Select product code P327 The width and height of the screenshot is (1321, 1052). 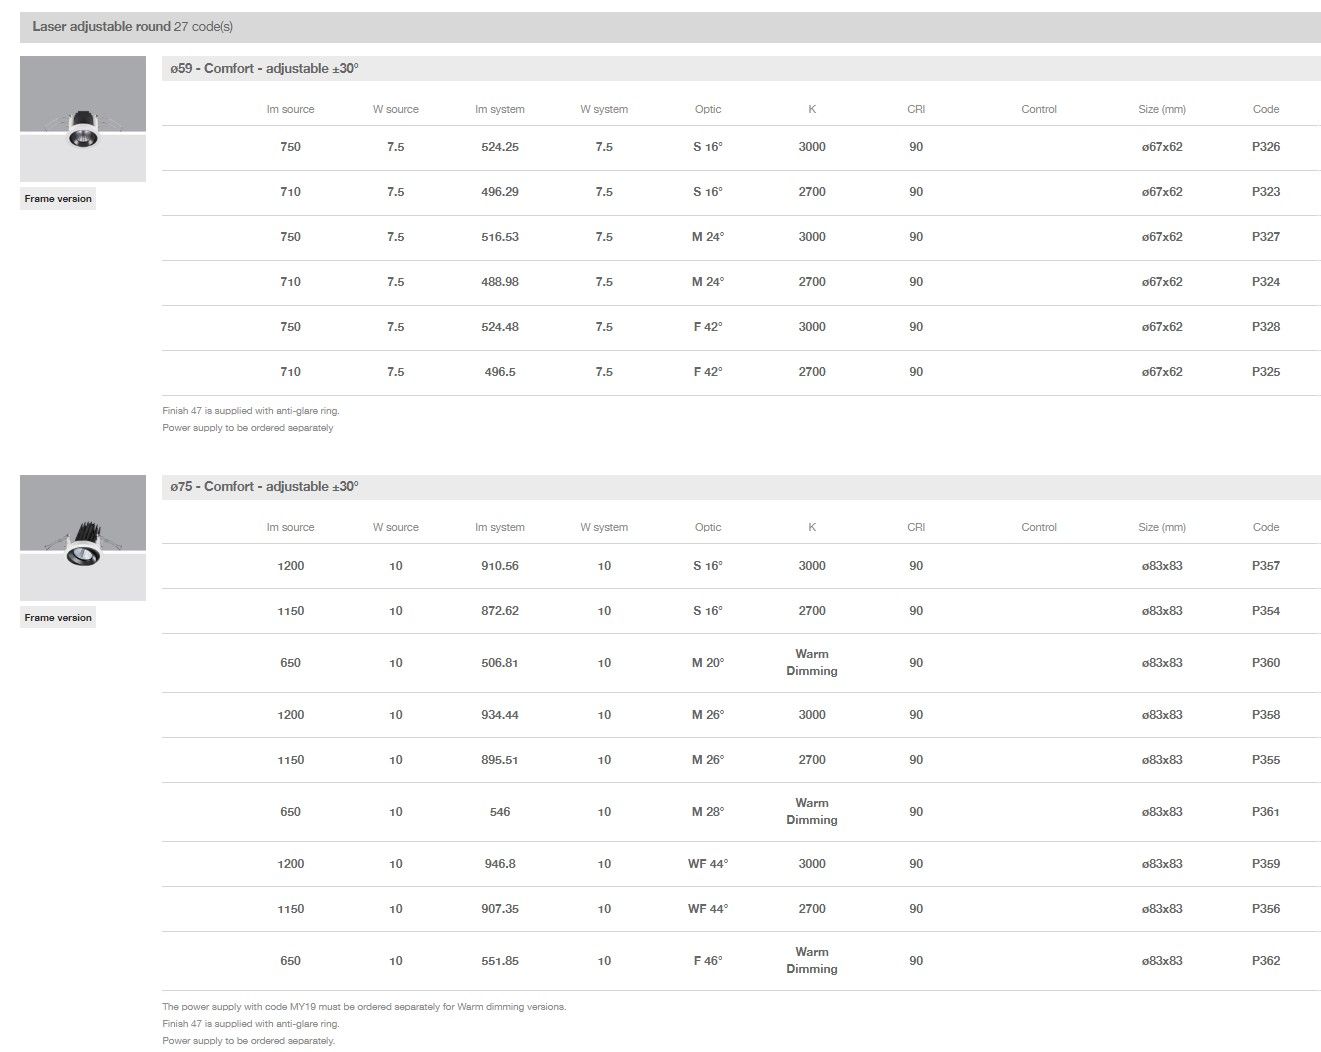coord(1265,237)
